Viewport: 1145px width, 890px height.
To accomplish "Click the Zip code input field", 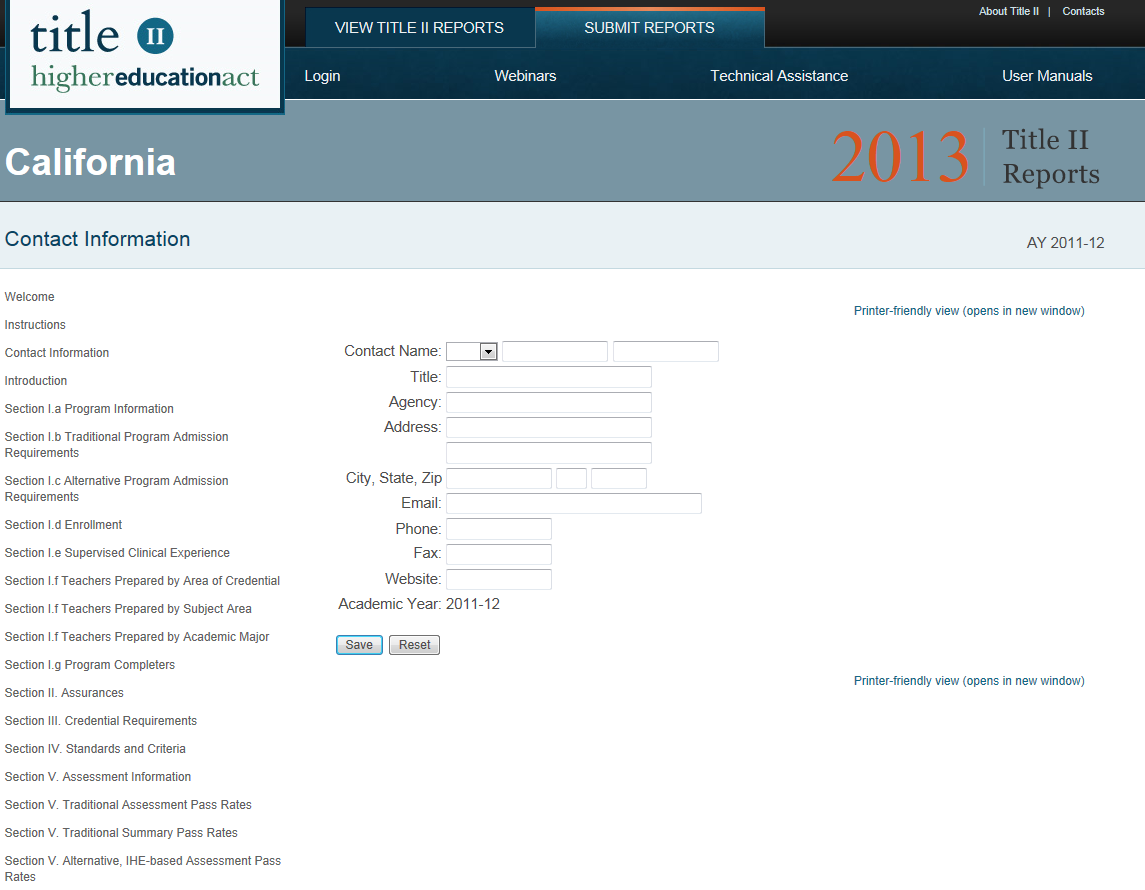I will tap(619, 478).
